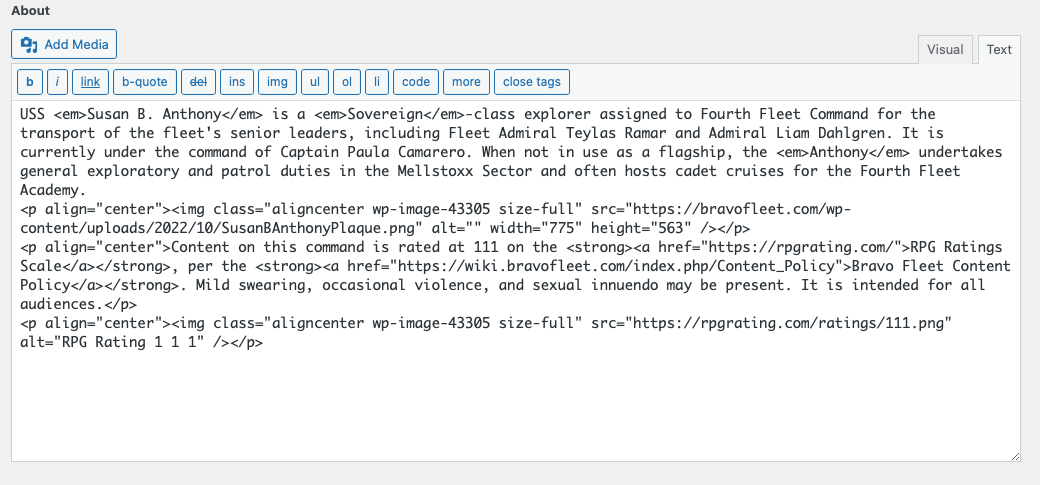Mark deleted text with del button

(x=200, y=82)
